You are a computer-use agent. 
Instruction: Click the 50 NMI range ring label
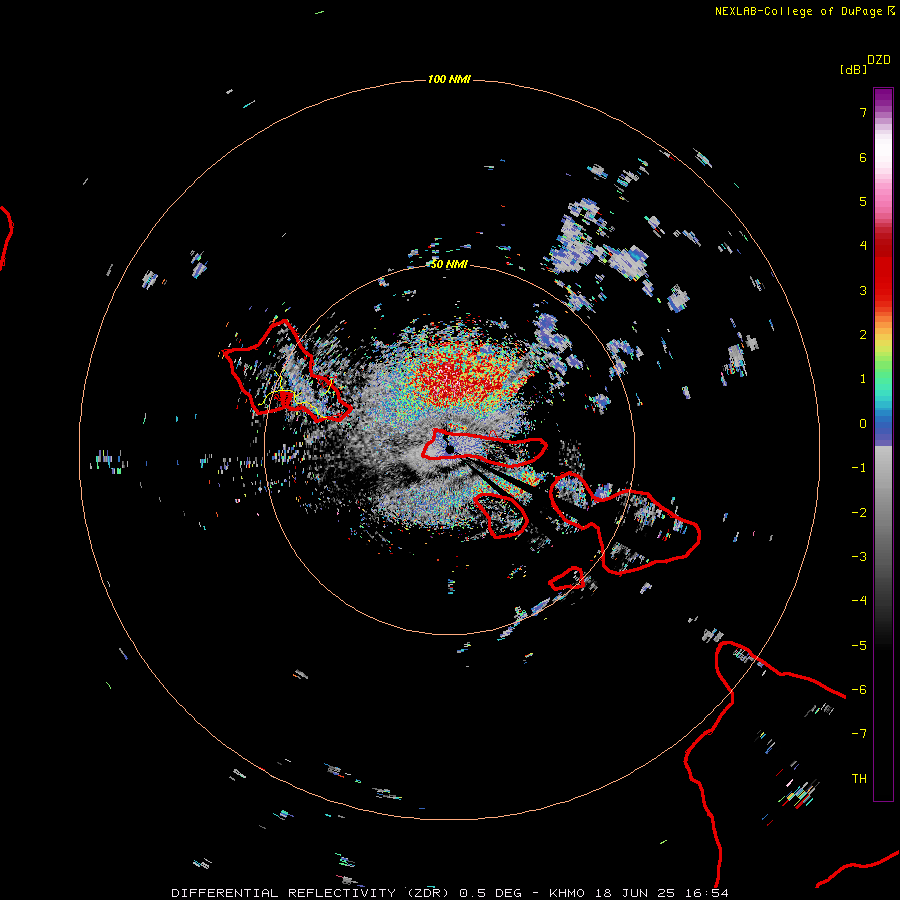[449, 265]
